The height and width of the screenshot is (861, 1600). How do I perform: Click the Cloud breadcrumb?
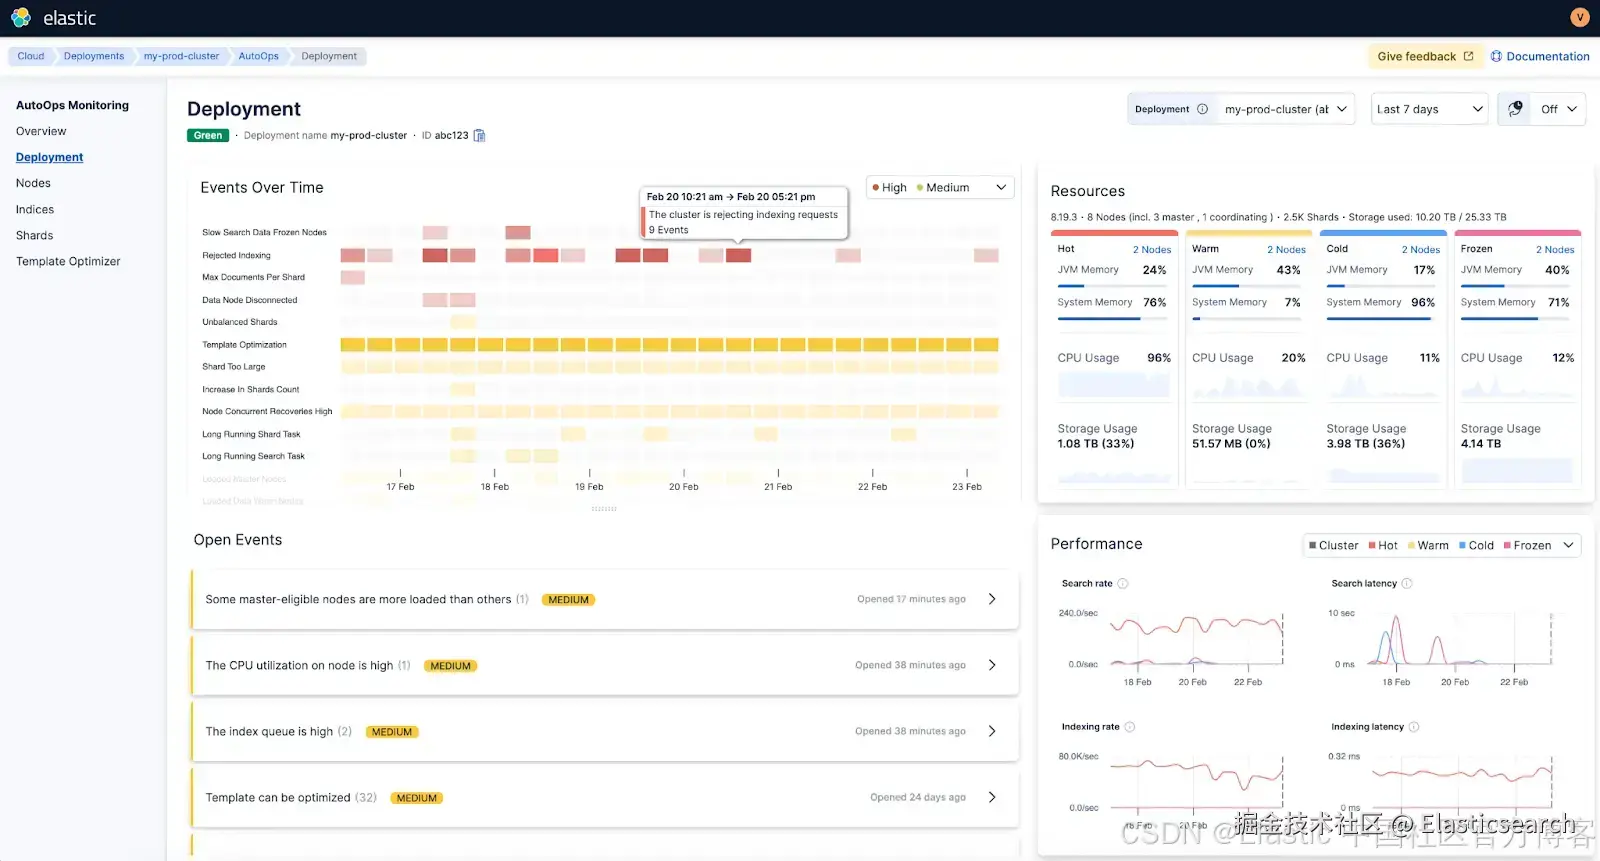(30, 56)
